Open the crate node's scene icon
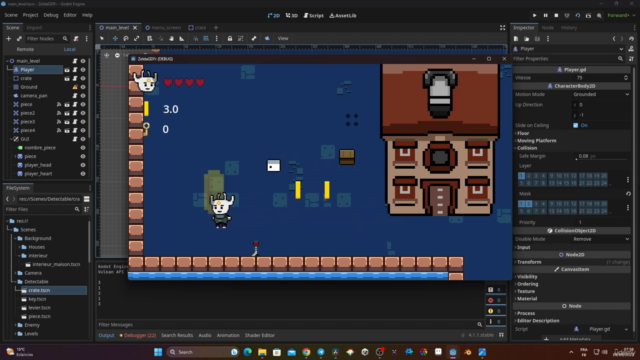This screenshot has width=640, height=360. pos(67,78)
